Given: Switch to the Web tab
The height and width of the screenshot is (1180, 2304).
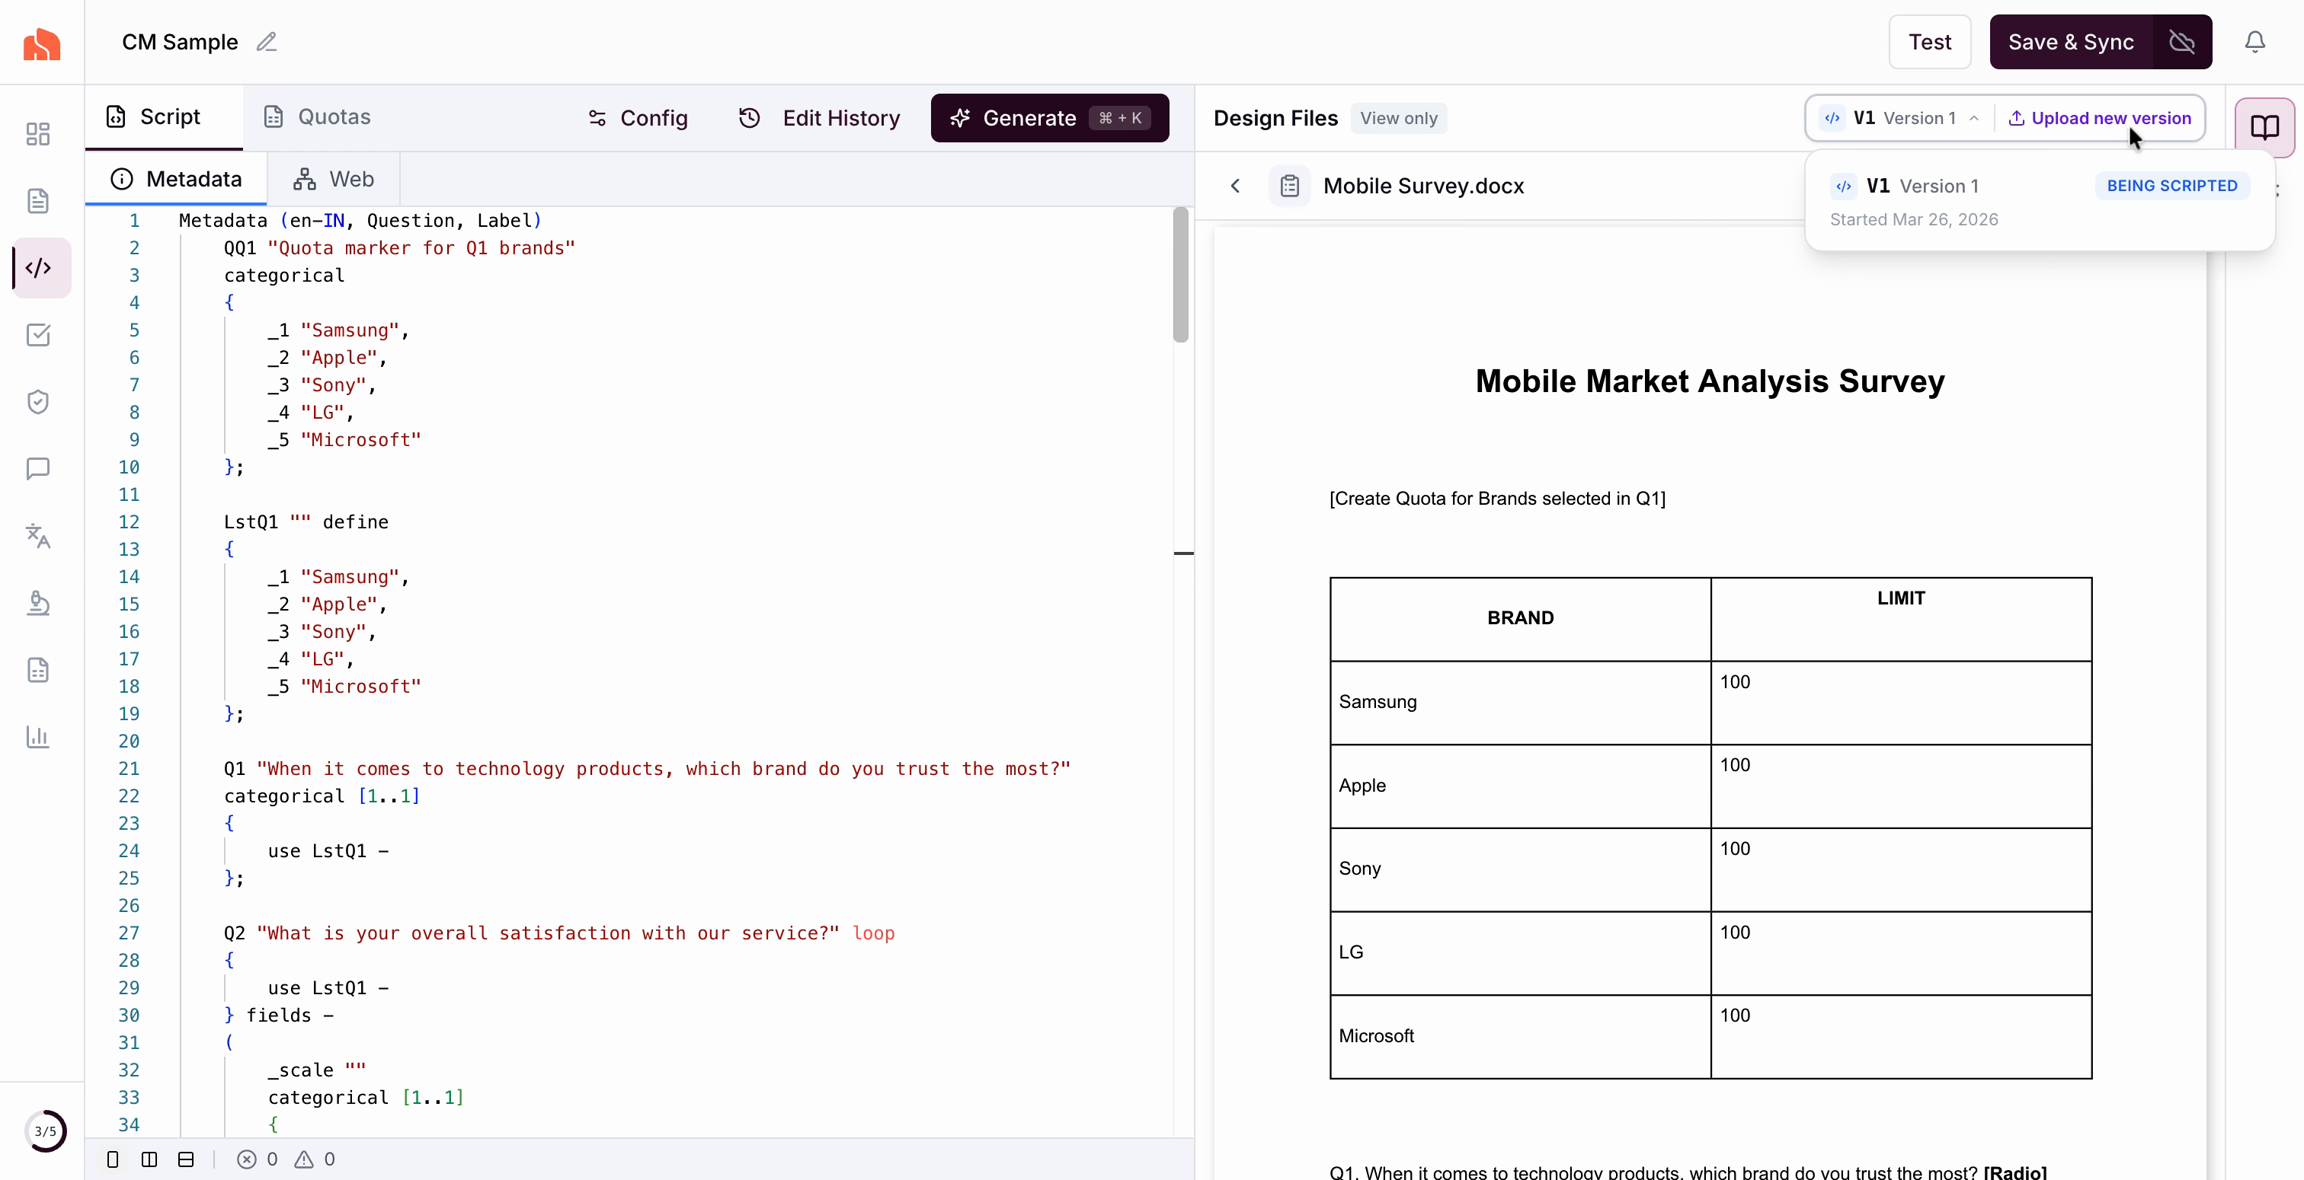Looking at the screenshot, I should (x=334, y=179).
